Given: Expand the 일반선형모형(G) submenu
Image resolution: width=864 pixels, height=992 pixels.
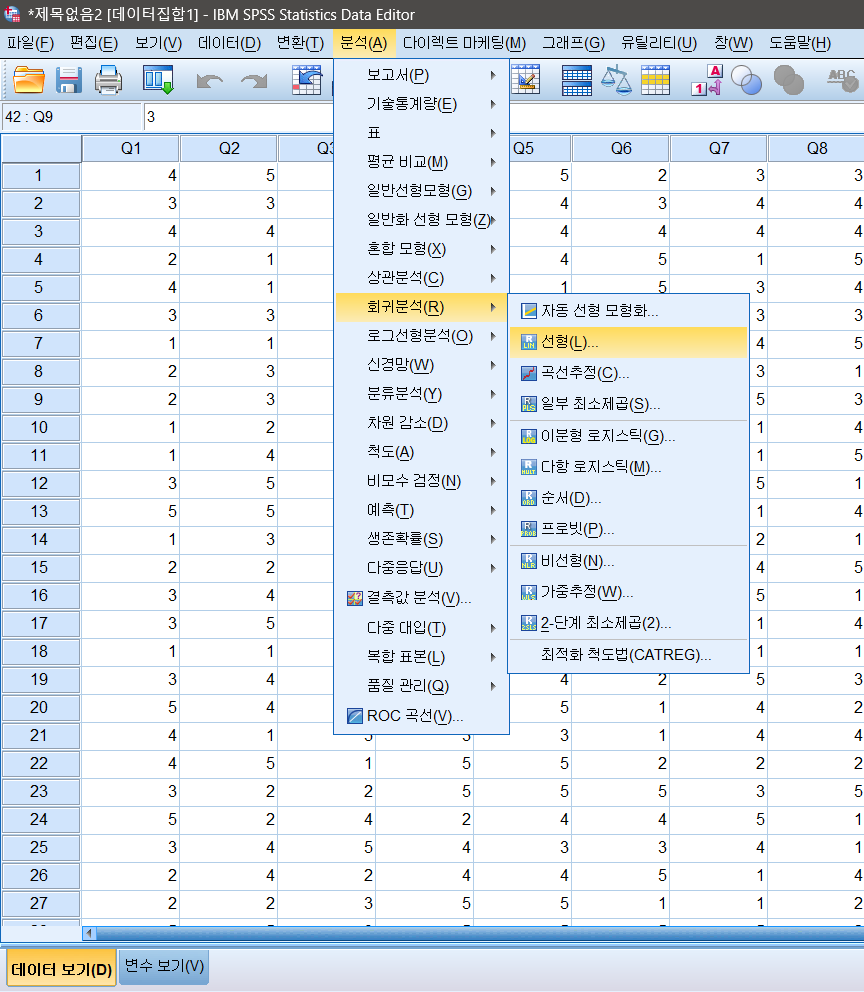Looking at the screenshot, I should pos(421,191).
